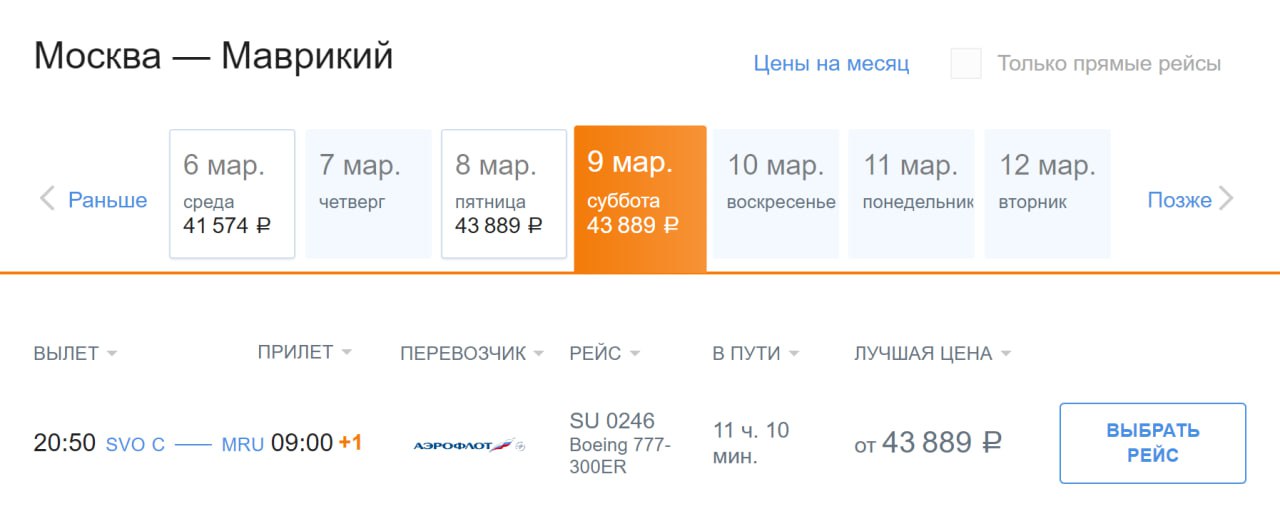
Task: Switch to 12 мар. вторник tab
Action: 1047,194
